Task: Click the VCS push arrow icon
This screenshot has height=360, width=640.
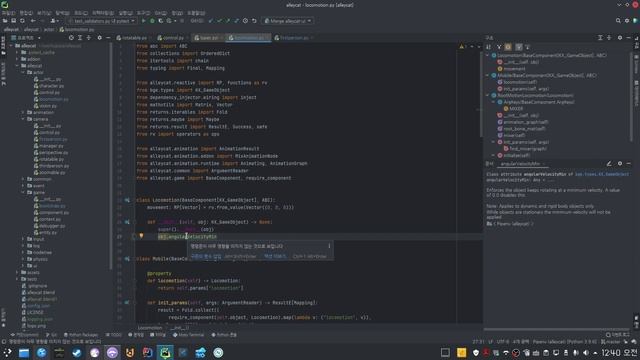Action: [228, 21]
